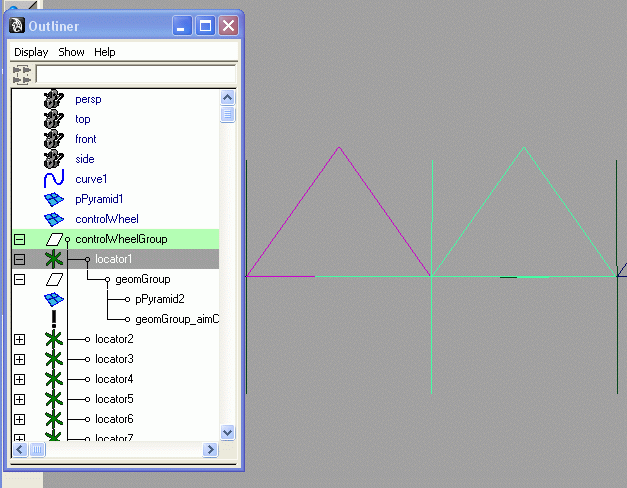Open the Help menu in Outliner
This screenshot has width=627, height=488.
[105, 52]
